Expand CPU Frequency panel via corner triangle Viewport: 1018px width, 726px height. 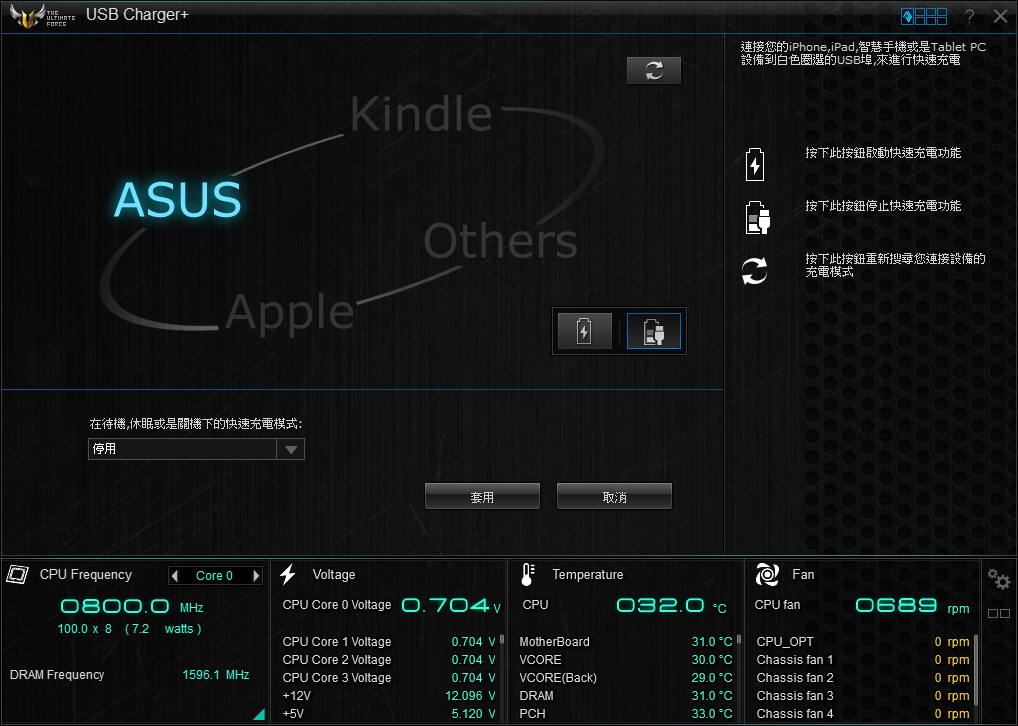259,714
